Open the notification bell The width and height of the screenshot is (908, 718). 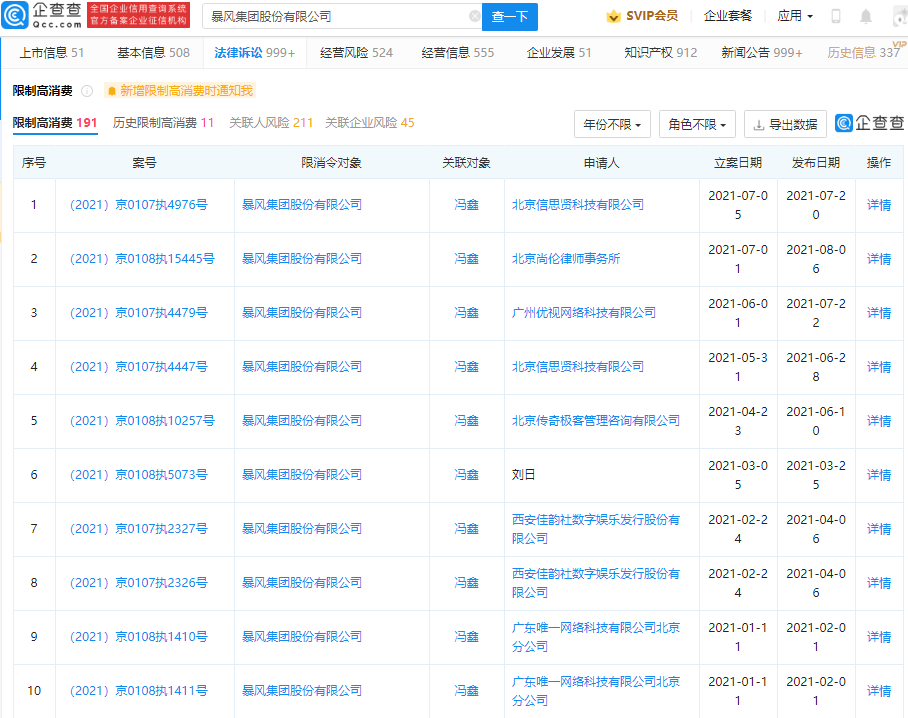pyautogui.click(x=865, y=17)
